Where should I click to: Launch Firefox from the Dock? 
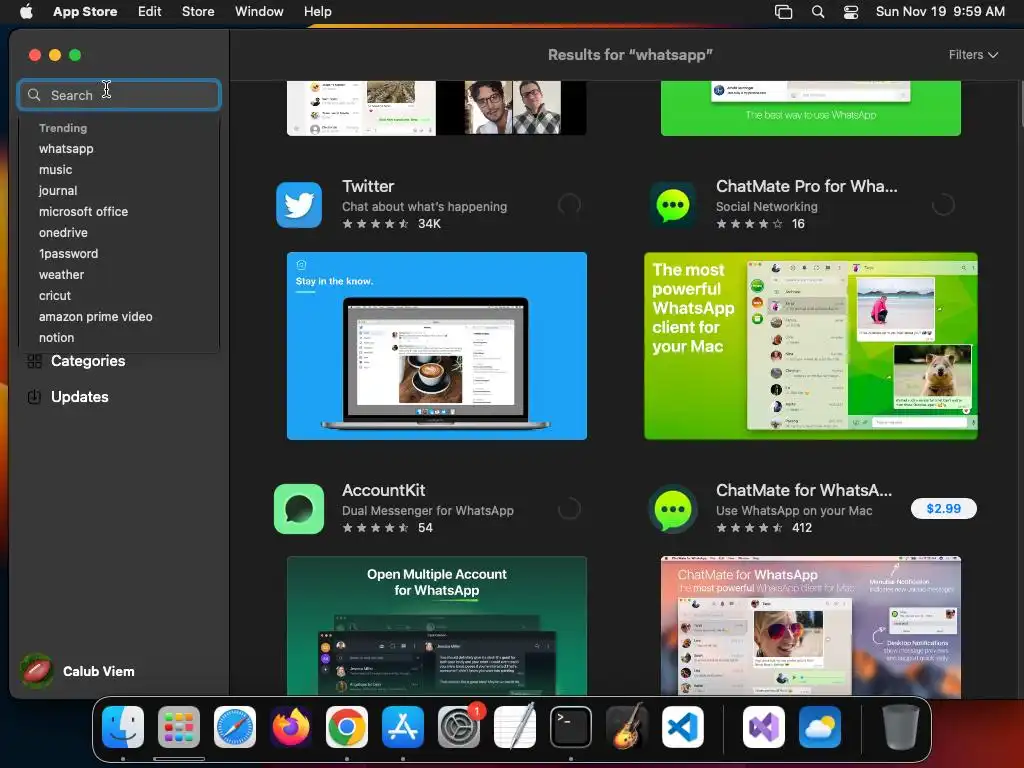291,727
